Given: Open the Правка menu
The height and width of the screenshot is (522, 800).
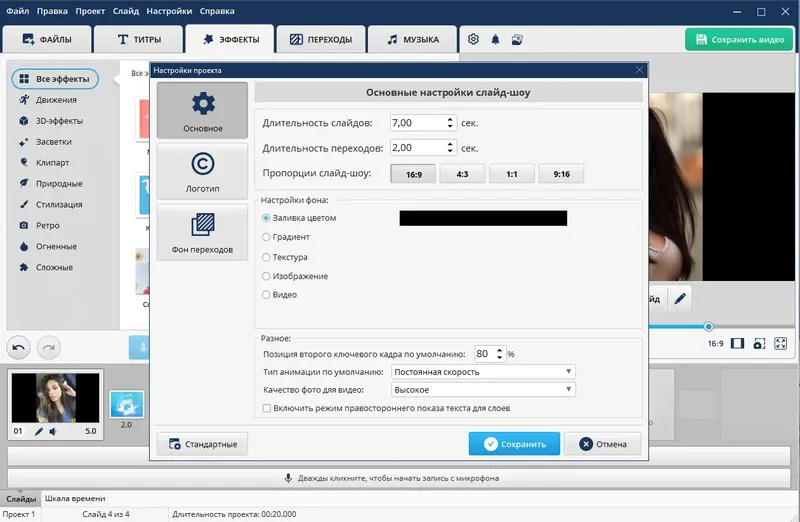Looking at the screenshot, I should tap(52, 11).
